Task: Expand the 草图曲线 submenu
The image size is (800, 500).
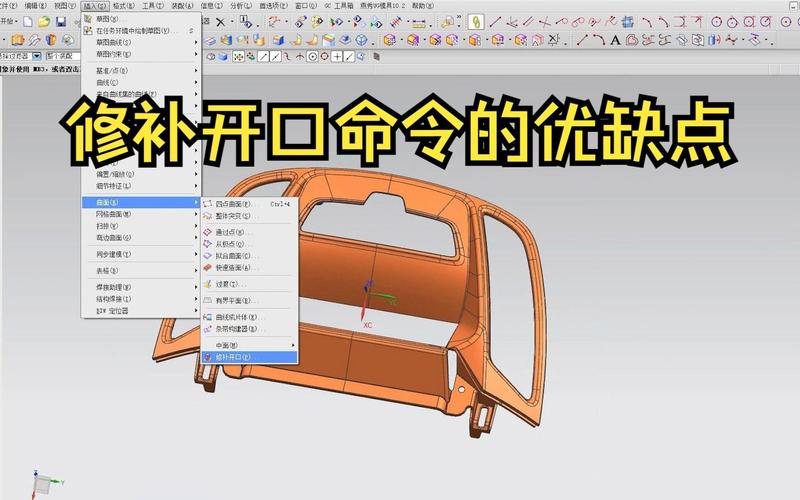Action: (141, 42)
